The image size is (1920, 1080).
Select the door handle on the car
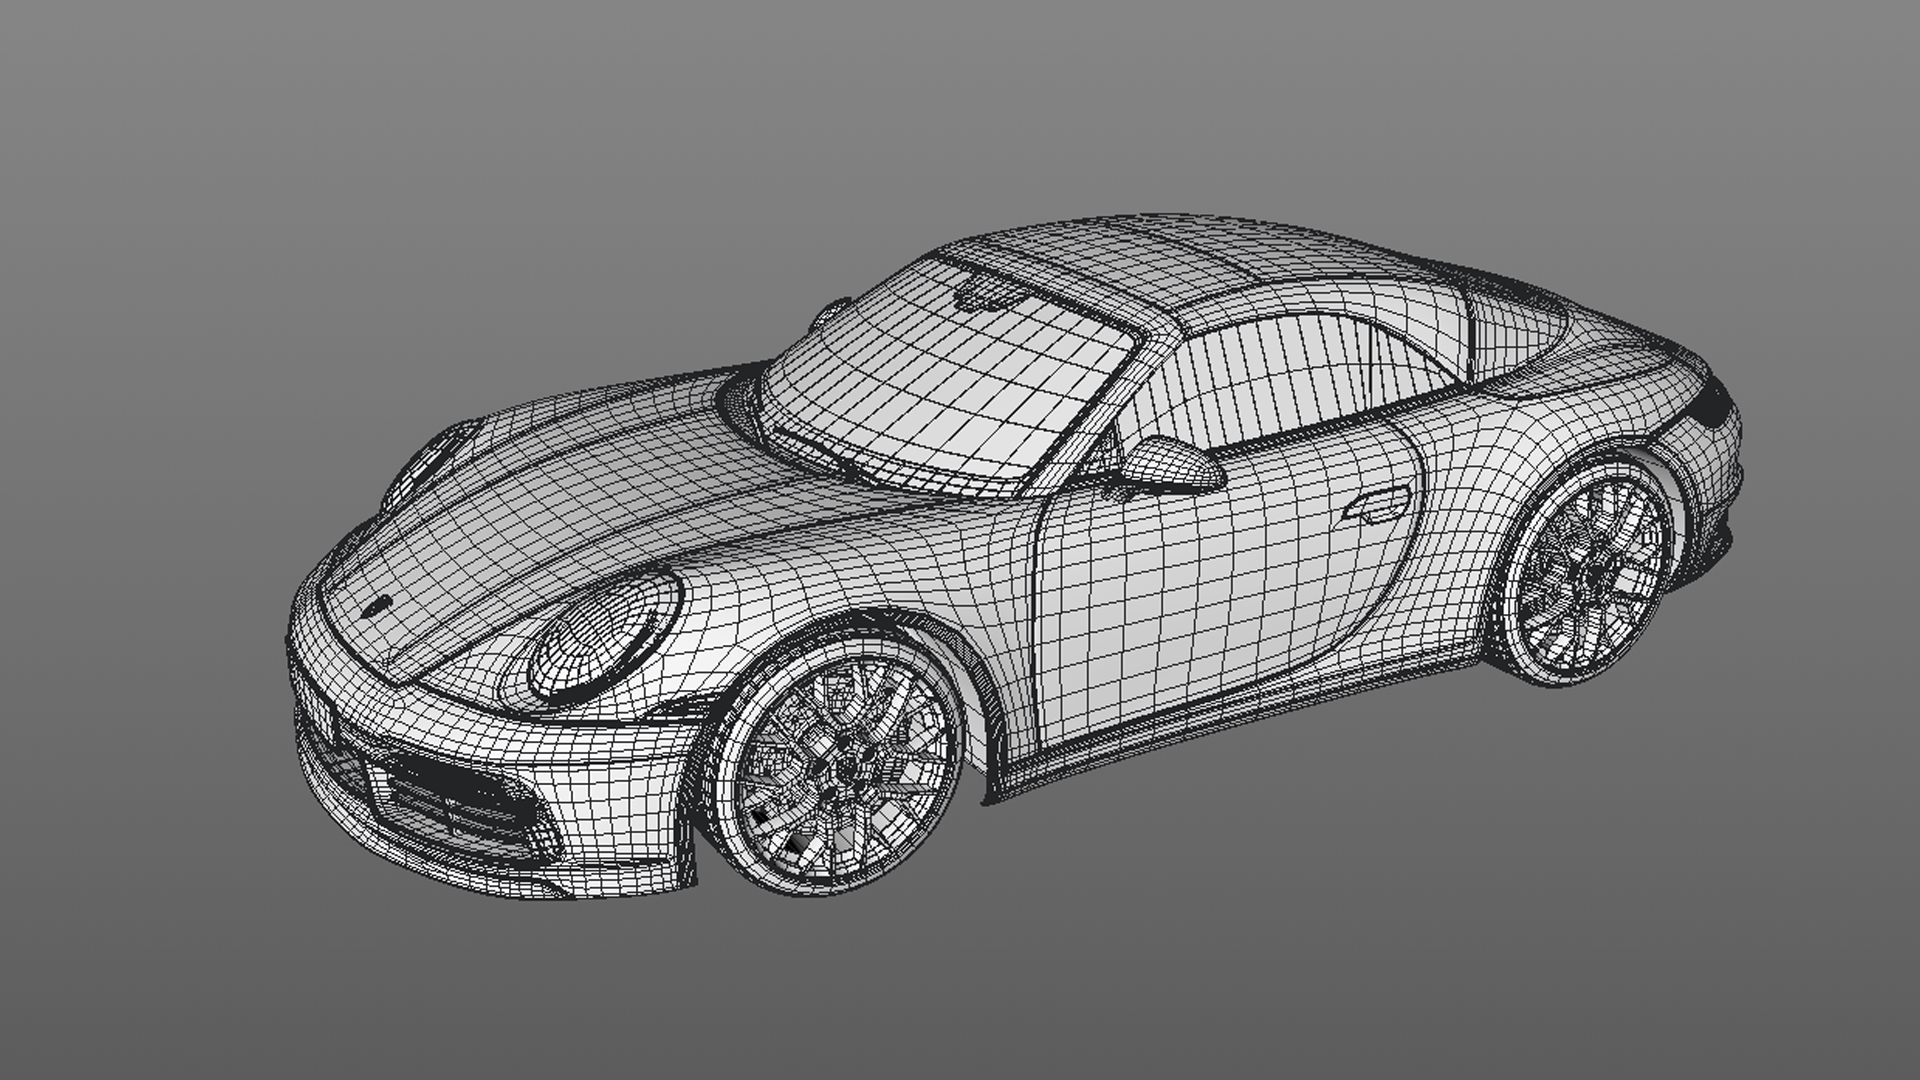(x=1378, y=506)
